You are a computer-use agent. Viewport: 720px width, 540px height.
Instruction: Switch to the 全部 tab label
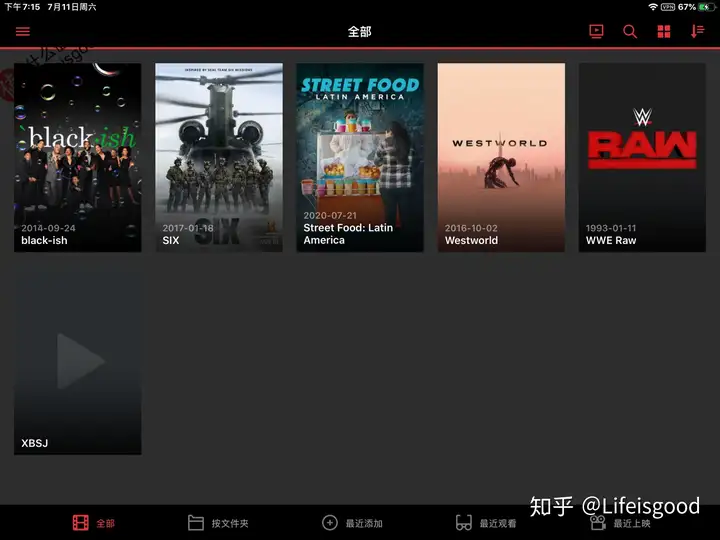105,523
